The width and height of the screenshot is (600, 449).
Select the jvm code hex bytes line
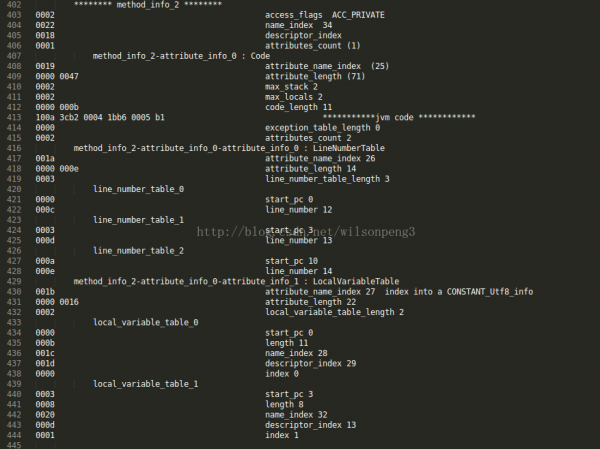pyautogui.click(x=100, y=117)
